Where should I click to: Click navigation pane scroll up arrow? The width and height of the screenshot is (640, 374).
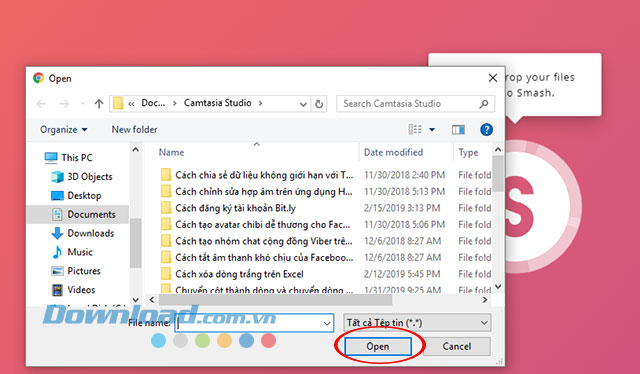pyautogui.click(x=136, y=150)
